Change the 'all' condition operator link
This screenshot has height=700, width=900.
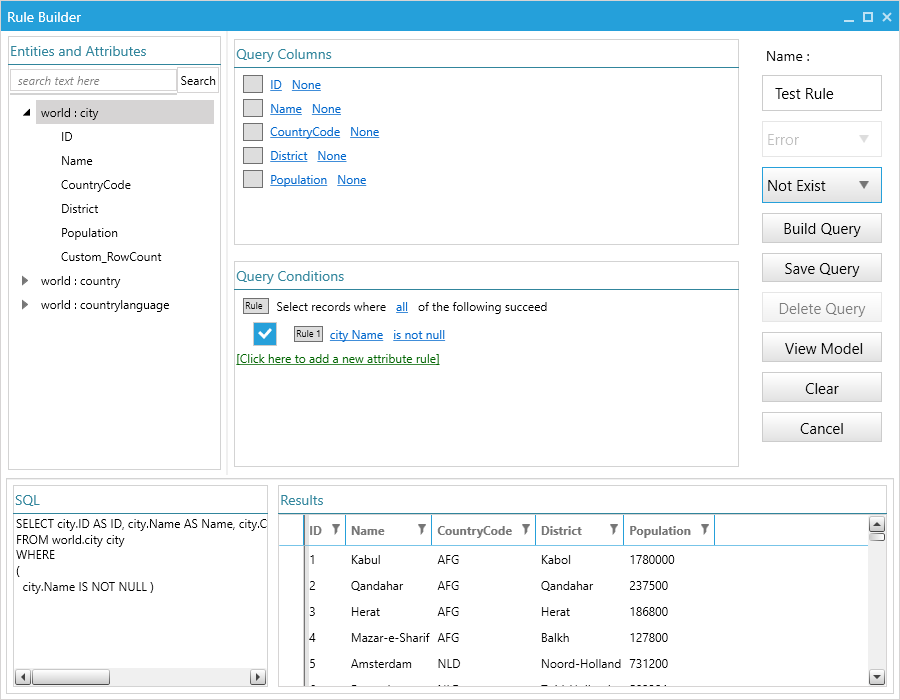pyautogui.click(x=402, y=307)
